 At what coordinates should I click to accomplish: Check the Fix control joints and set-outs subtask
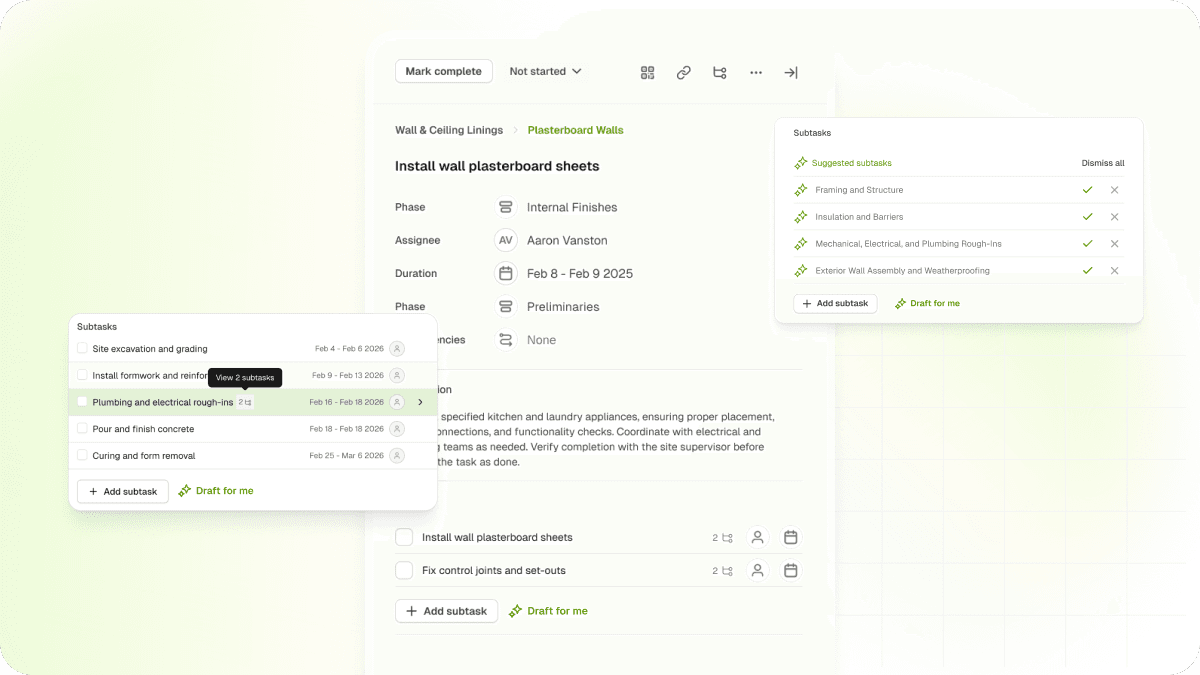pyautogui.click(x=404, y=570)
